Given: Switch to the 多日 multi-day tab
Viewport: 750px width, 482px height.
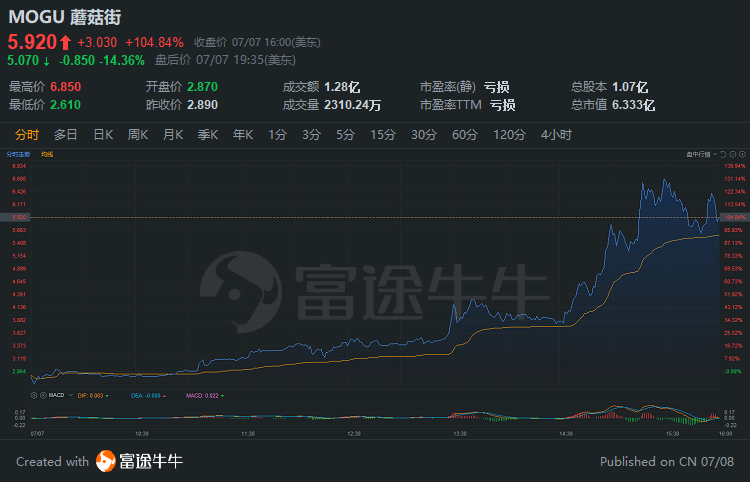Looking at the screenshot, I should pyautogui.click(x=66, y=135).
